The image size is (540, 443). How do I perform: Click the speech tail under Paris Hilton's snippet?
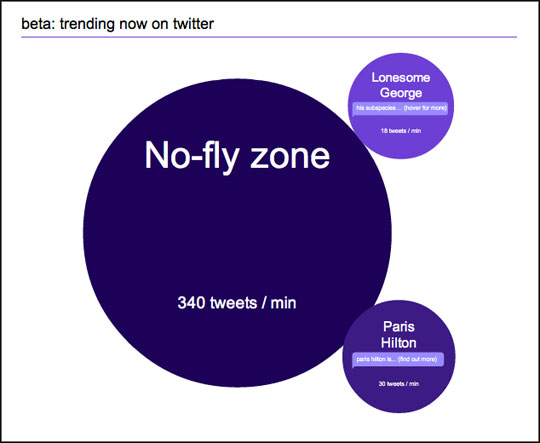point(355,368)
